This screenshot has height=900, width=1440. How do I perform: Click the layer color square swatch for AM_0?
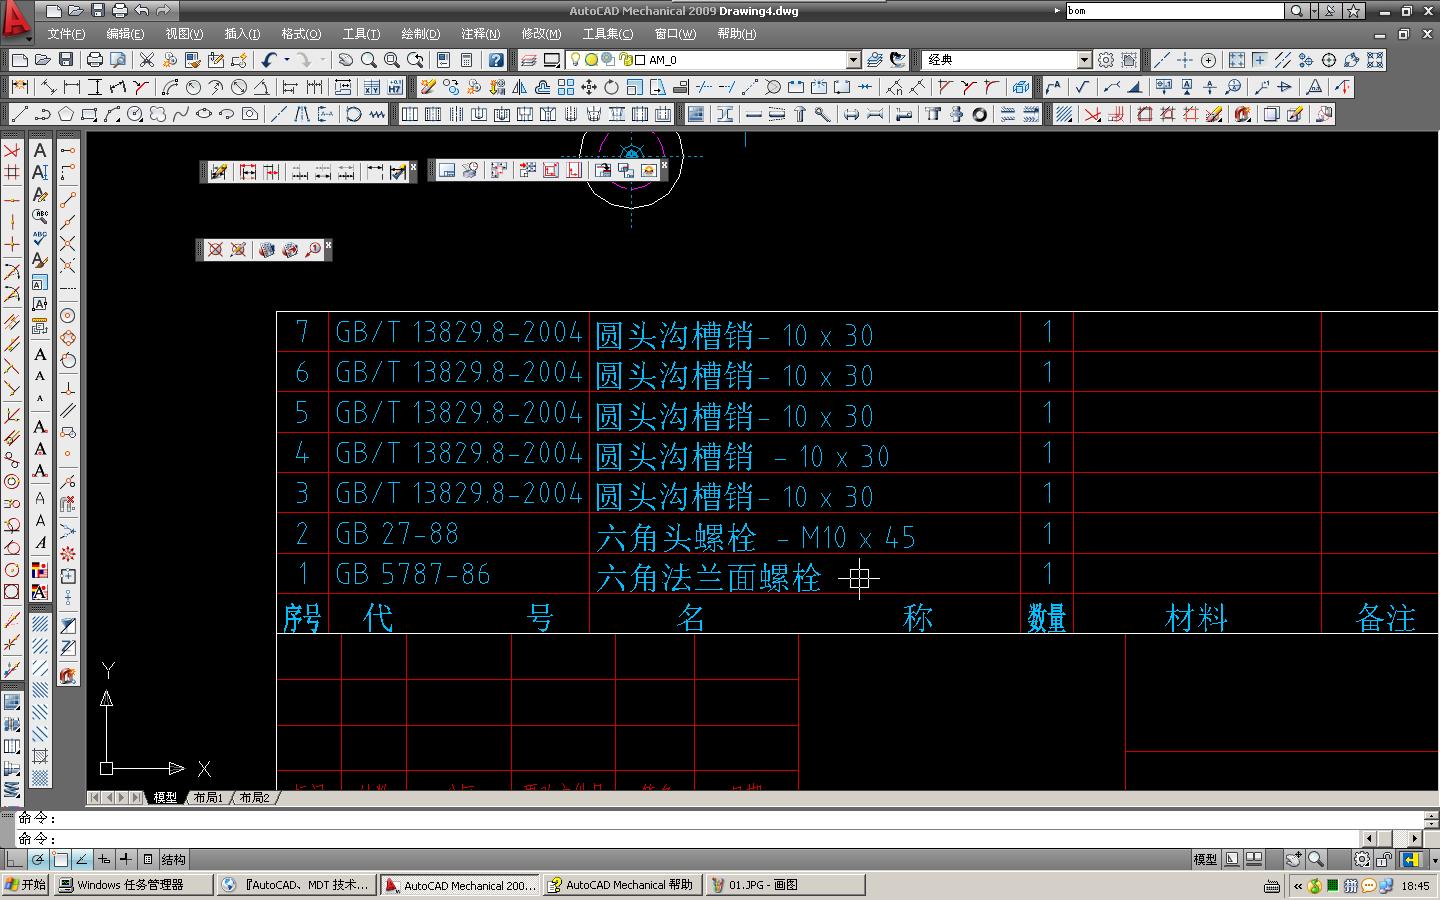coord(640,60)
